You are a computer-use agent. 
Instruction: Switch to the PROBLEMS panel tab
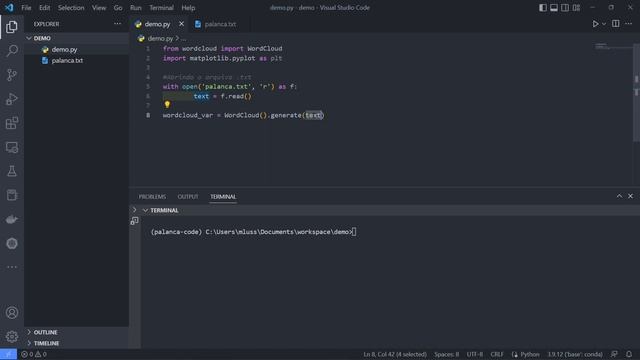(x=152, y=197)
